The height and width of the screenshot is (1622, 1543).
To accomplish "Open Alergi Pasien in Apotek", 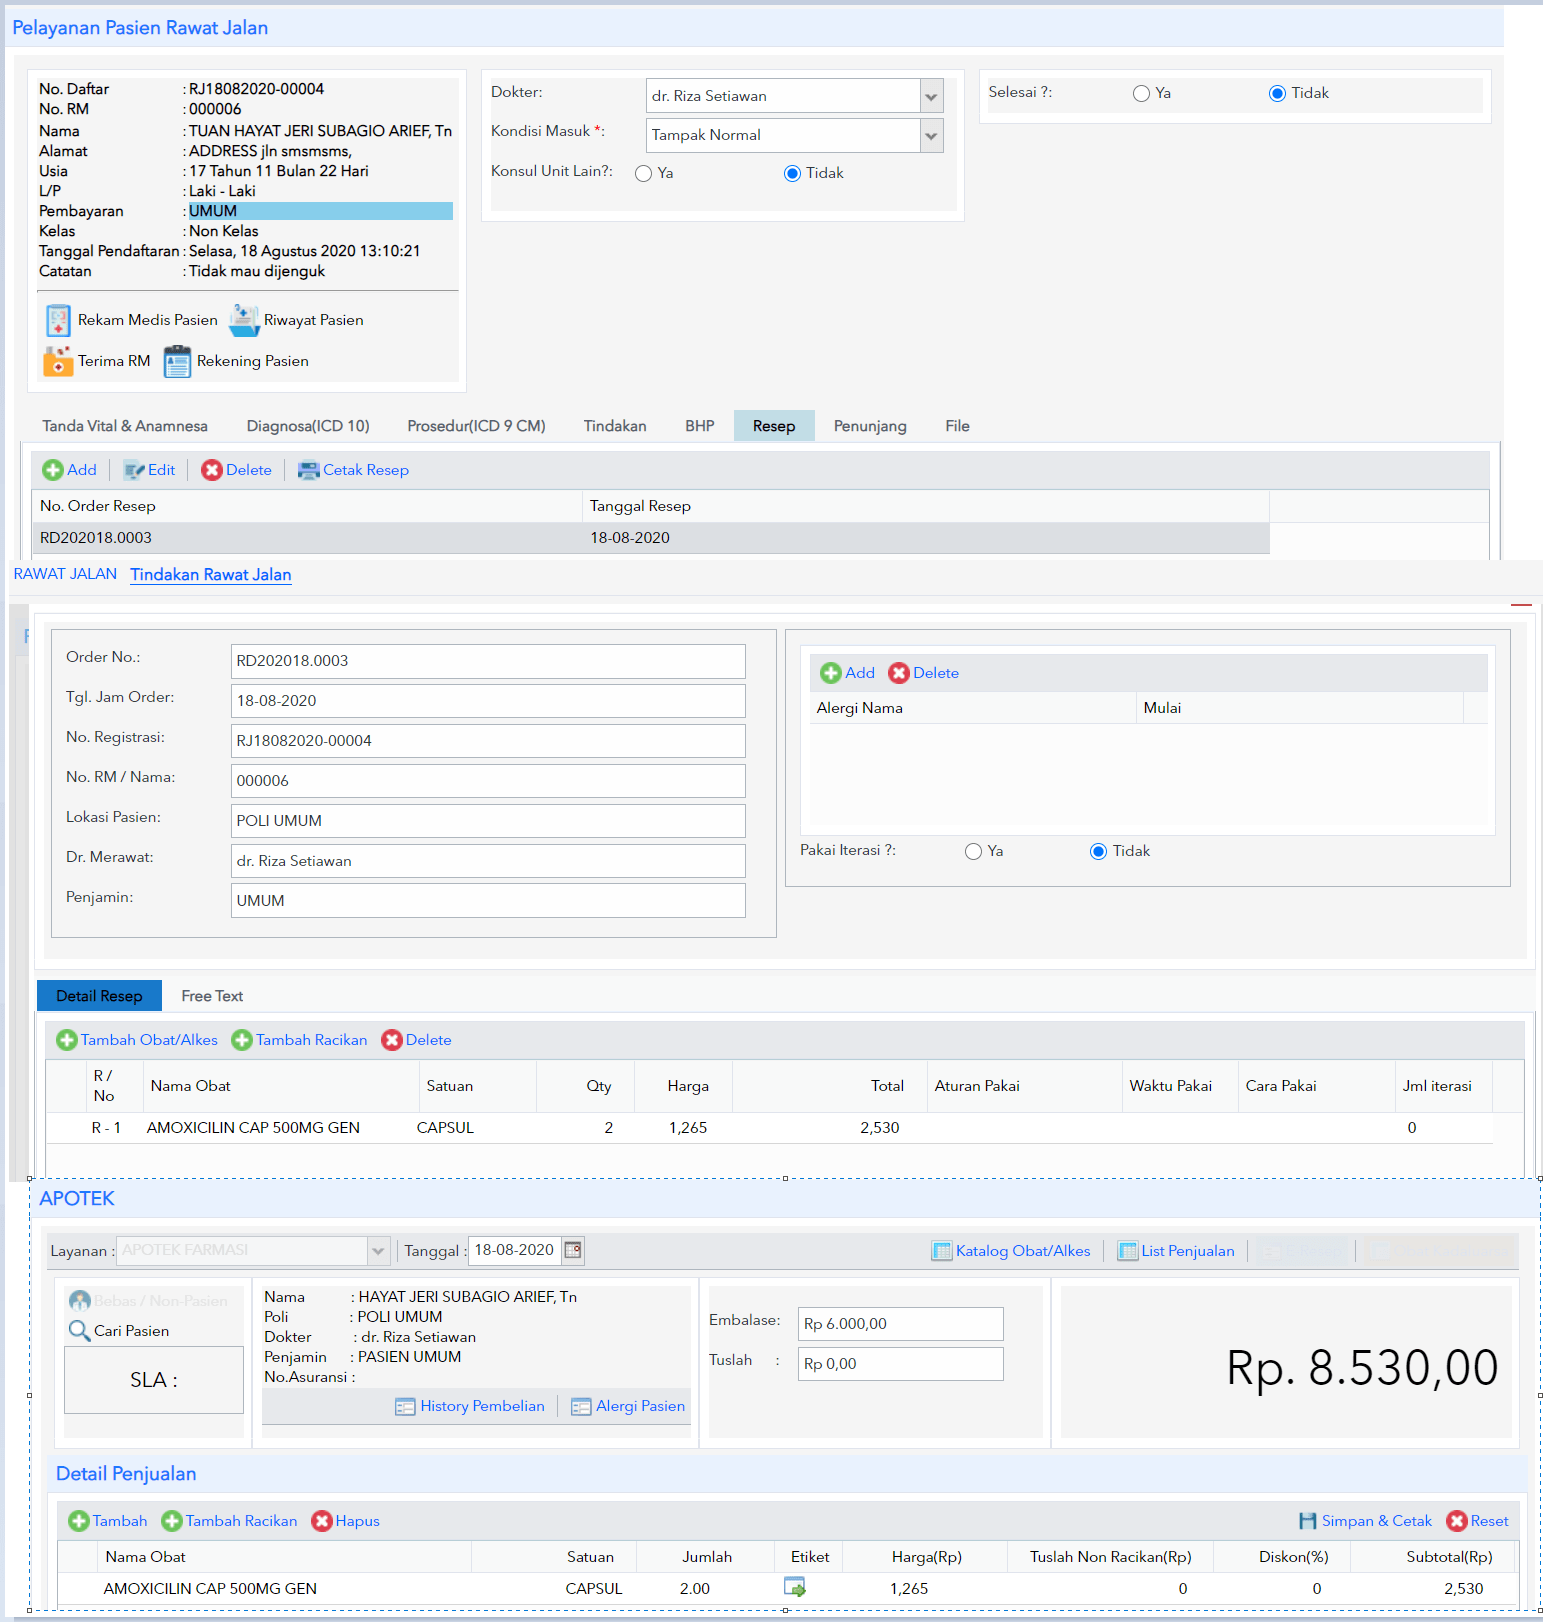I will click(x=628, y=1406).
